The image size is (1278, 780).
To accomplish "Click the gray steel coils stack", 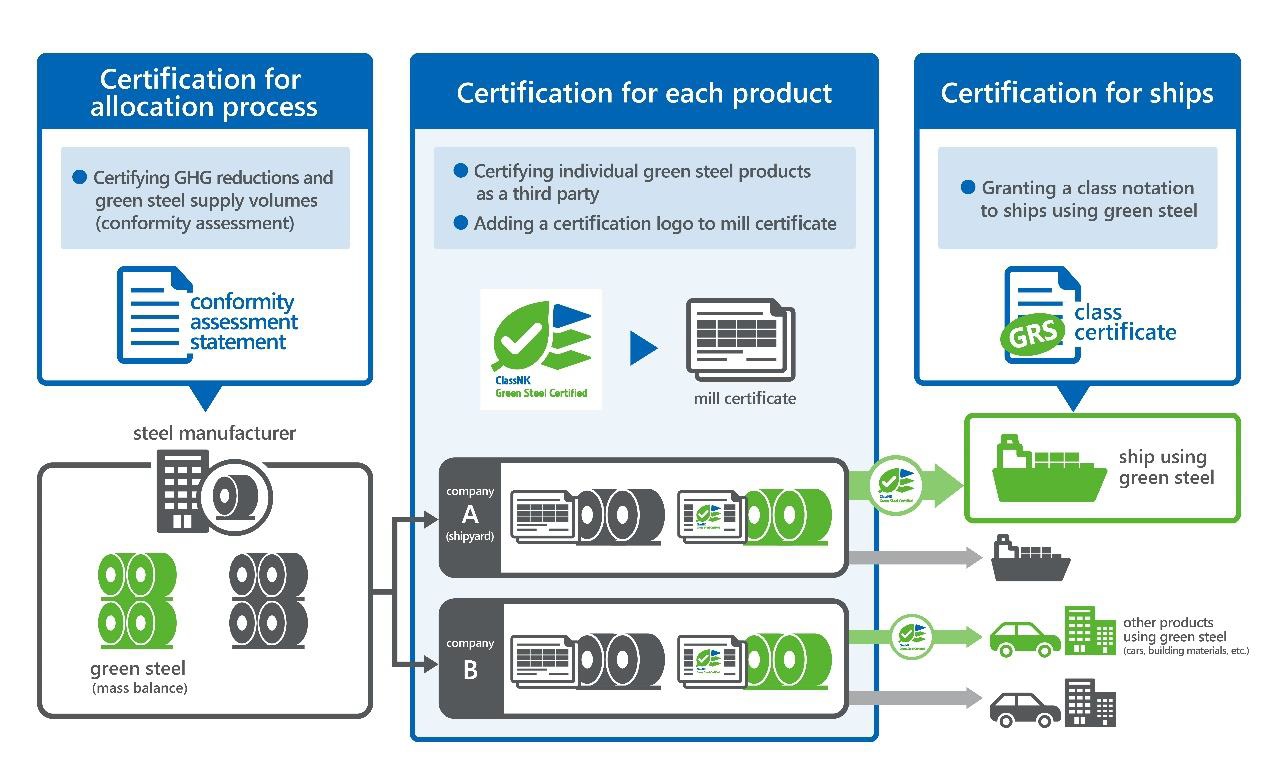I will point(268,599).
